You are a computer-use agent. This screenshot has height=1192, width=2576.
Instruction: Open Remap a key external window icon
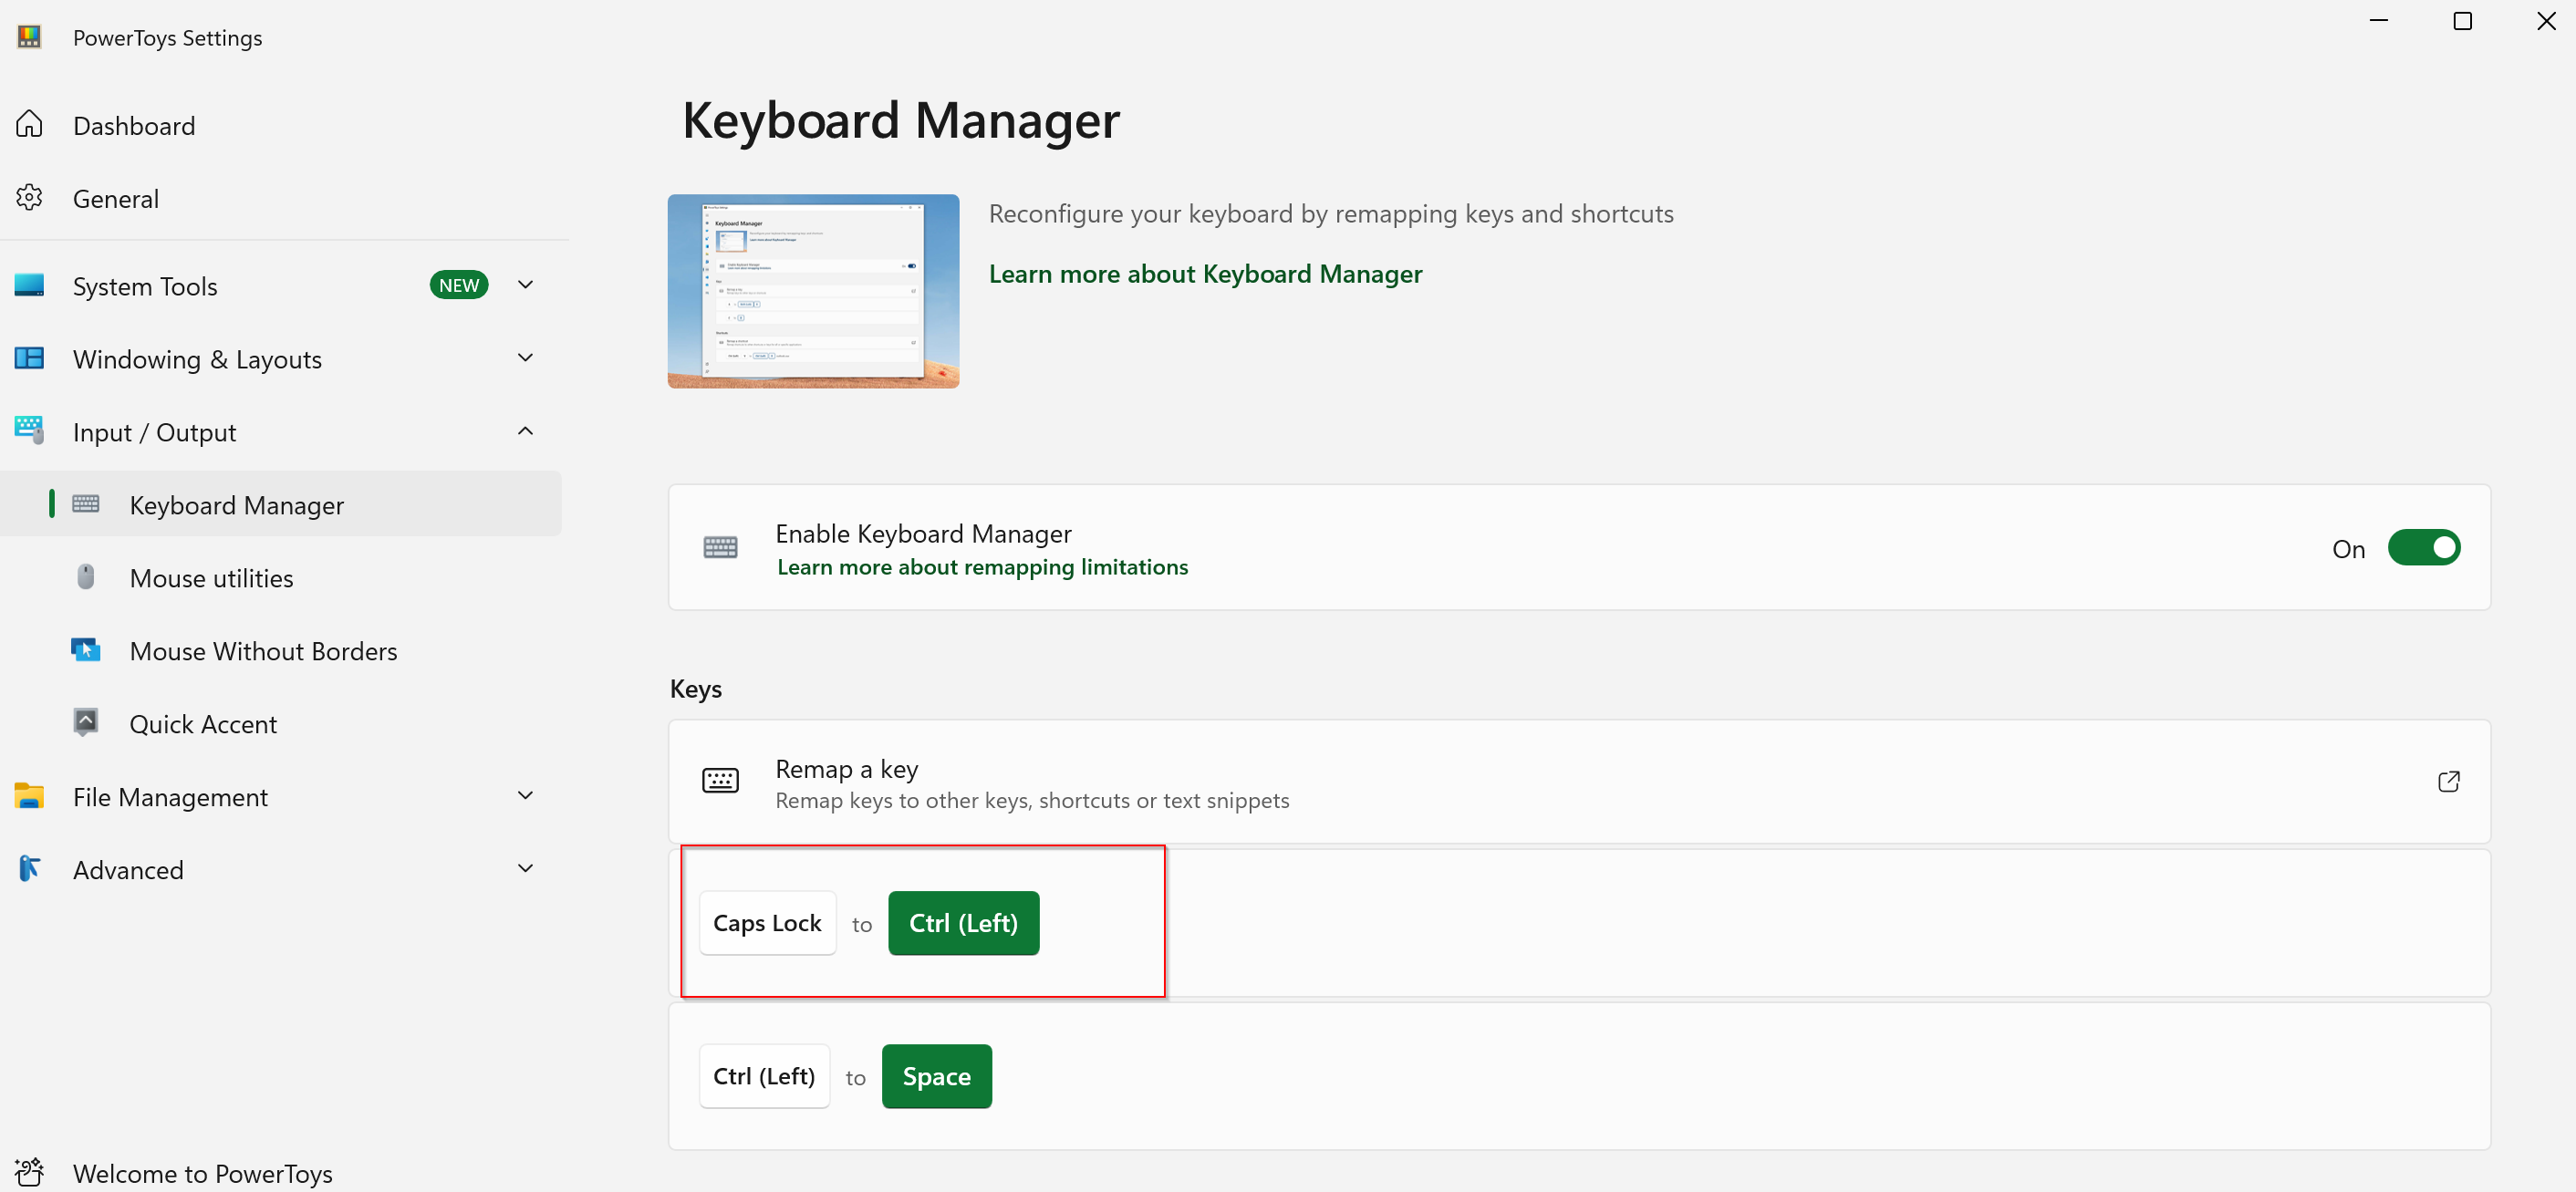[x=2448, y=781]
